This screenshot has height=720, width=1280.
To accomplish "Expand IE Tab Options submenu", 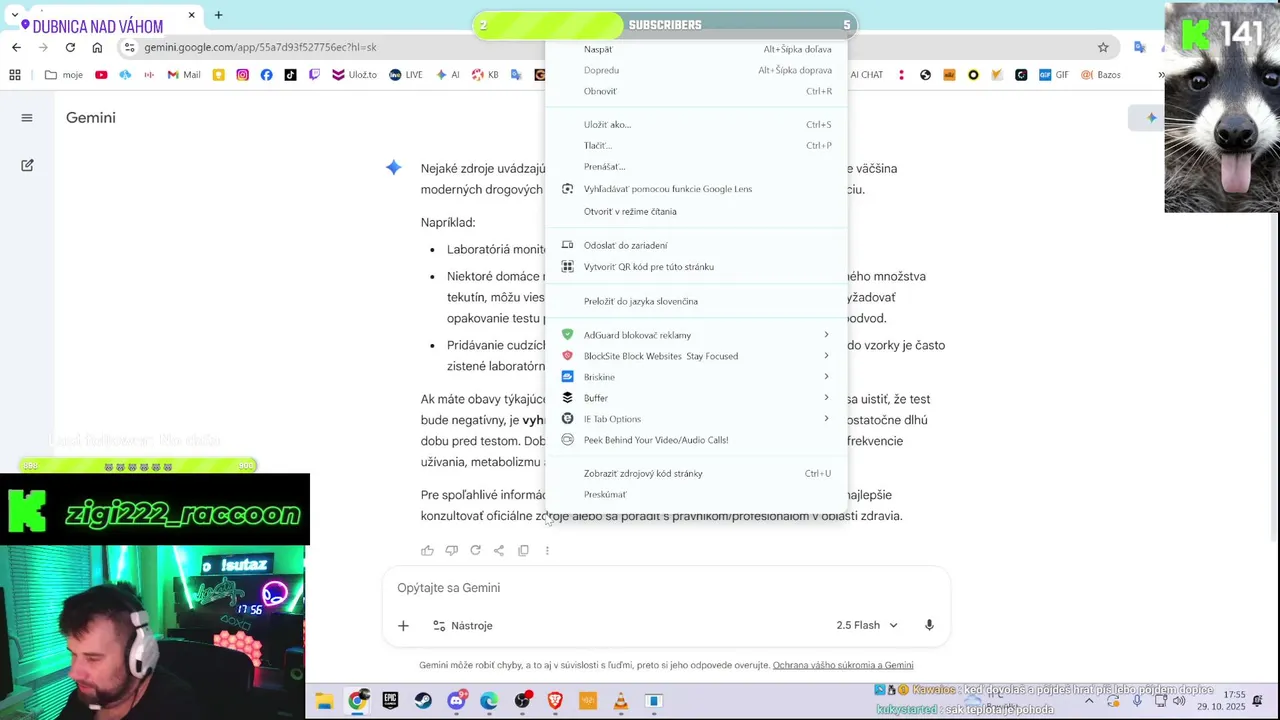I will 697,419.
